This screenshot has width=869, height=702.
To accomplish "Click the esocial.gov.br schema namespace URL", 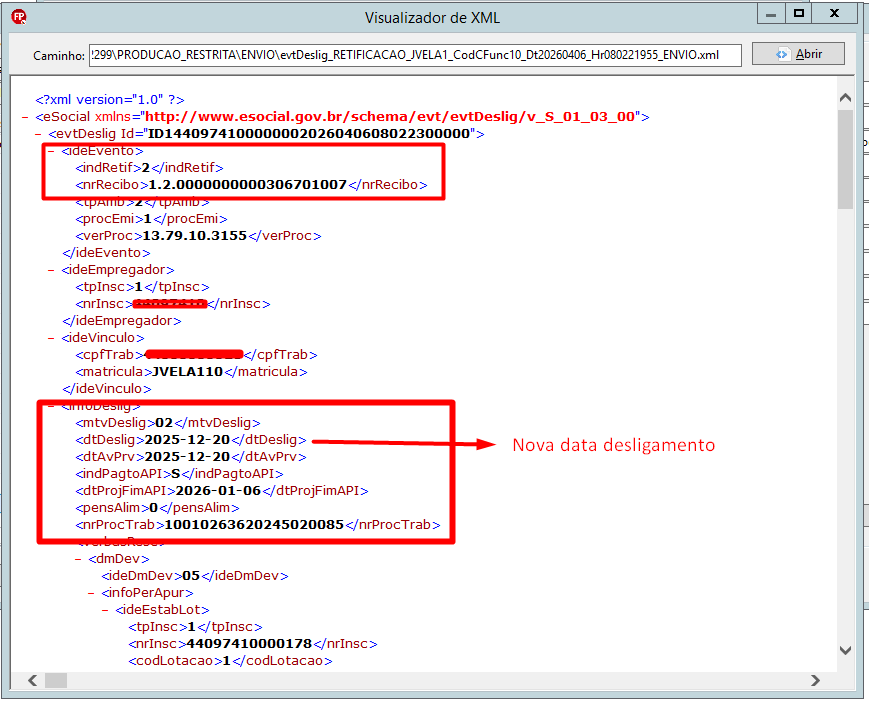I will 390,117.
